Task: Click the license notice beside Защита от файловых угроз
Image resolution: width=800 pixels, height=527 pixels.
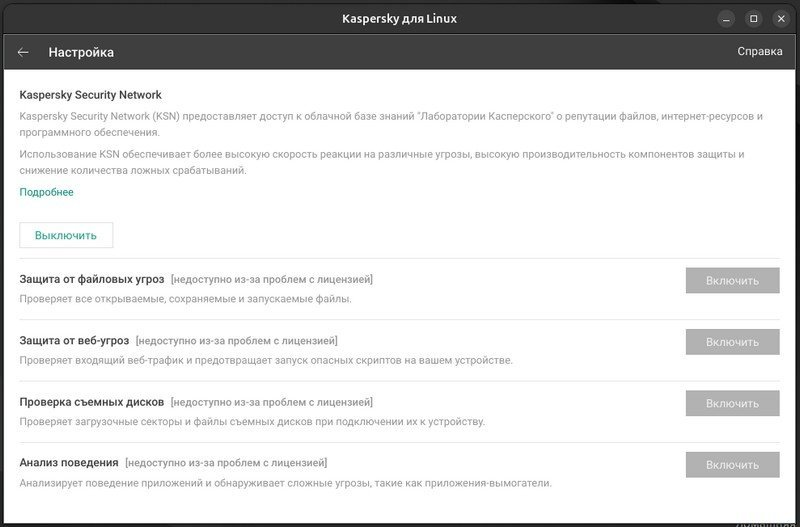Action: coord(271,280)
